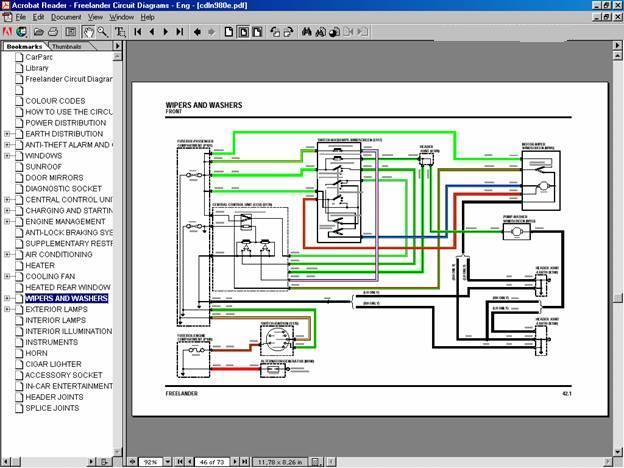Click Find Again binoculars icon
The image size is (624, 468).
(321, 32)
